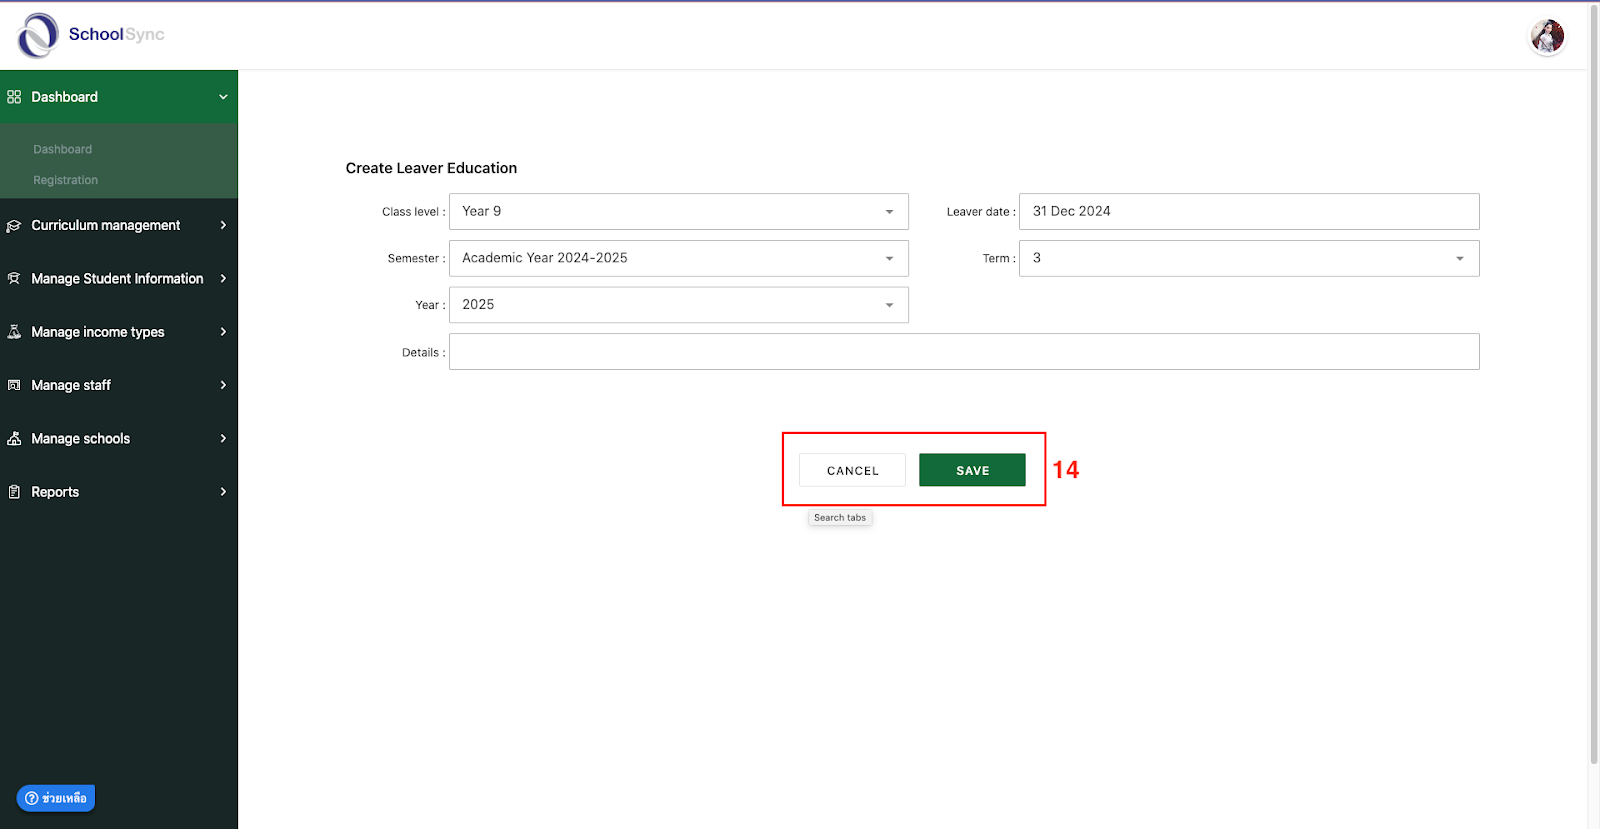Click the Reports clipboard icon

14,492
